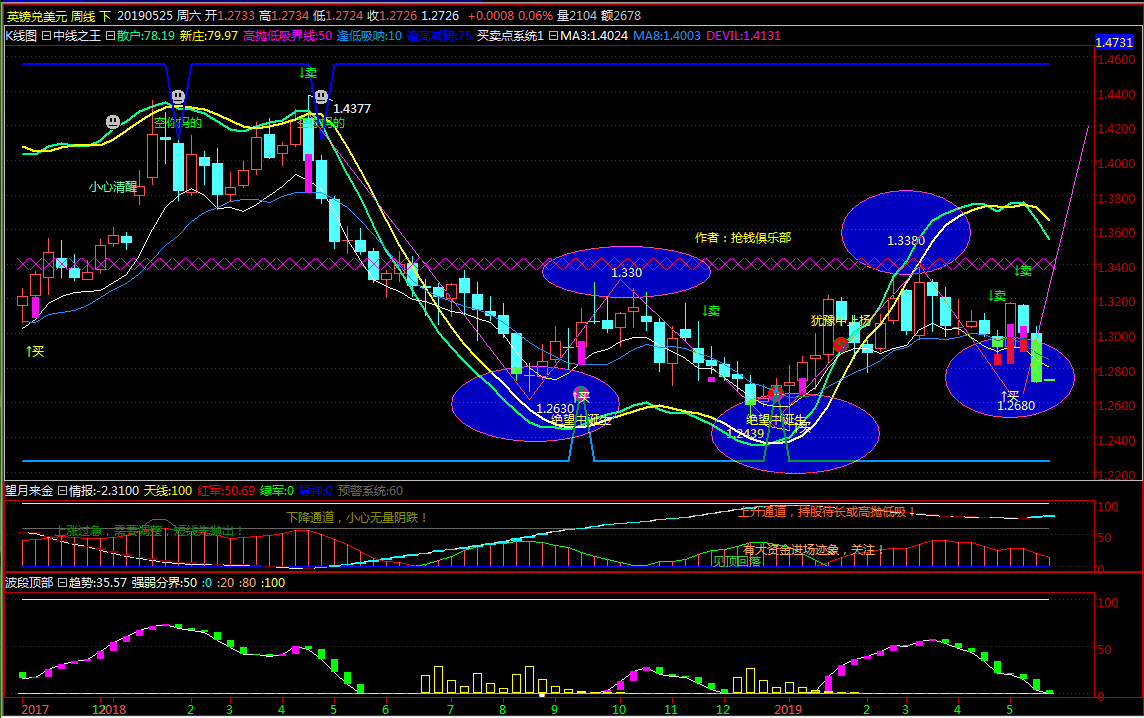This screenshot has width=1144, height=718.
Task: Click the gray face icon above 1.4377 peak
Action: pyautogui.click(x=321, y=97)
